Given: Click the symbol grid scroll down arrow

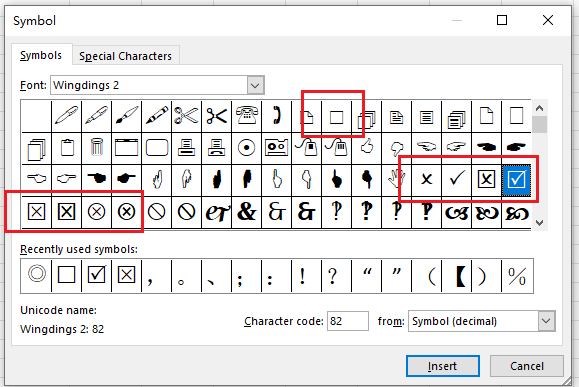Looking at the screenshot, I should (x=539, y=223).
